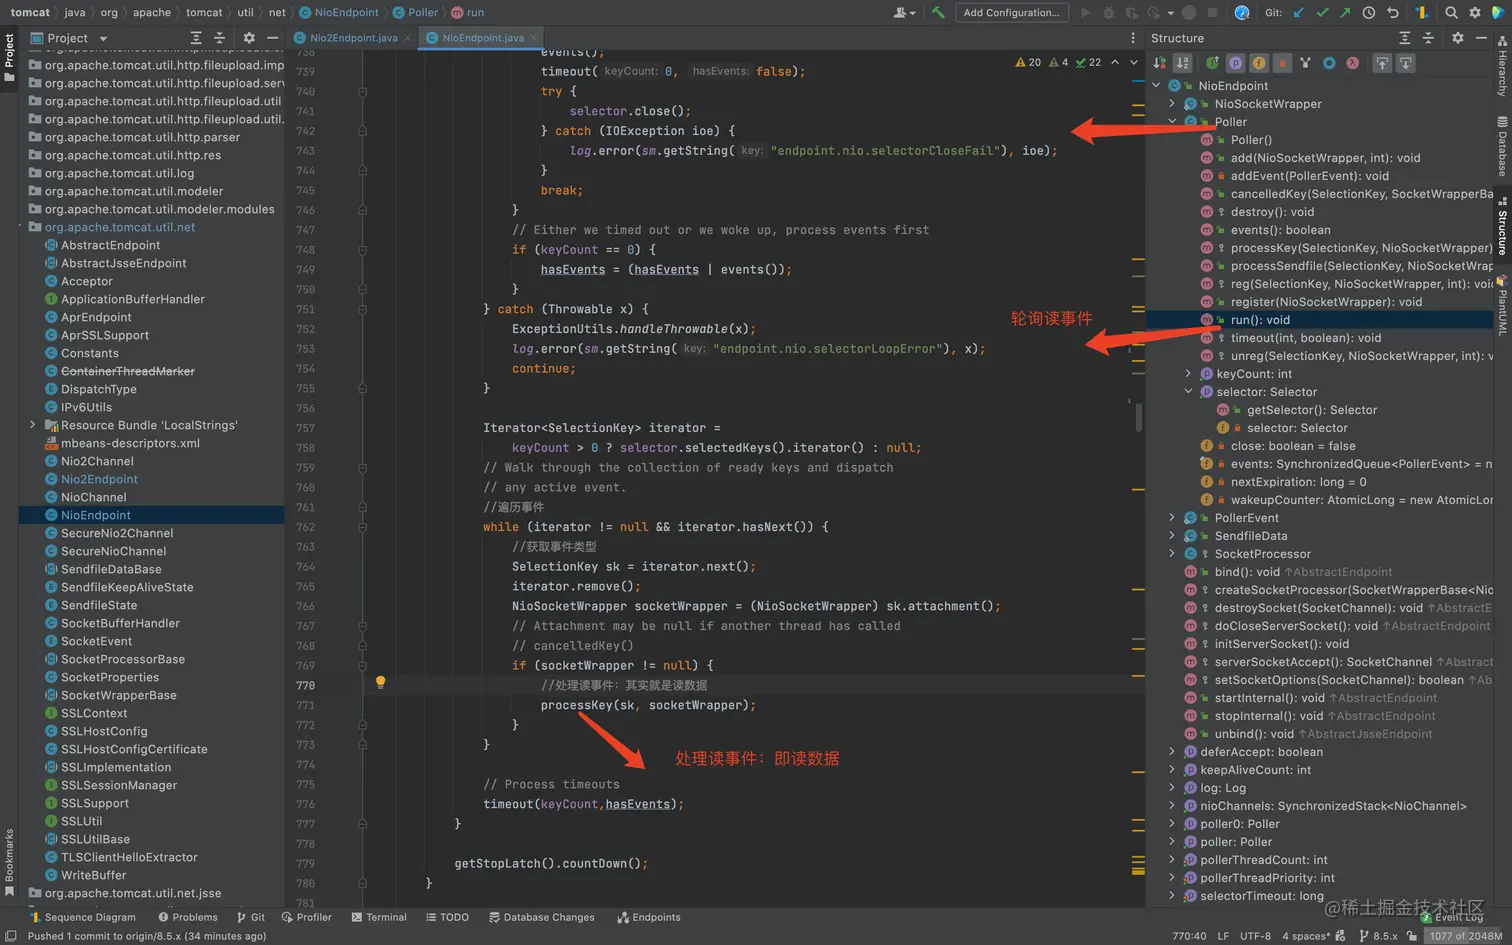Expand NioSocketWrapper node in Structure
Image resolution: width=1512 pixels, height=945 pixels.
pyautogui.click(x=1172, y=104)
